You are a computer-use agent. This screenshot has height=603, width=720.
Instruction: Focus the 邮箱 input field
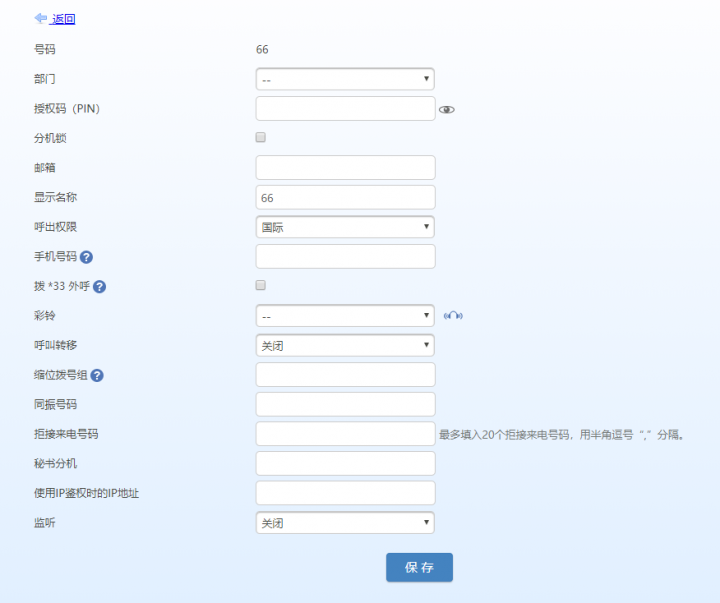click(345, 168)
